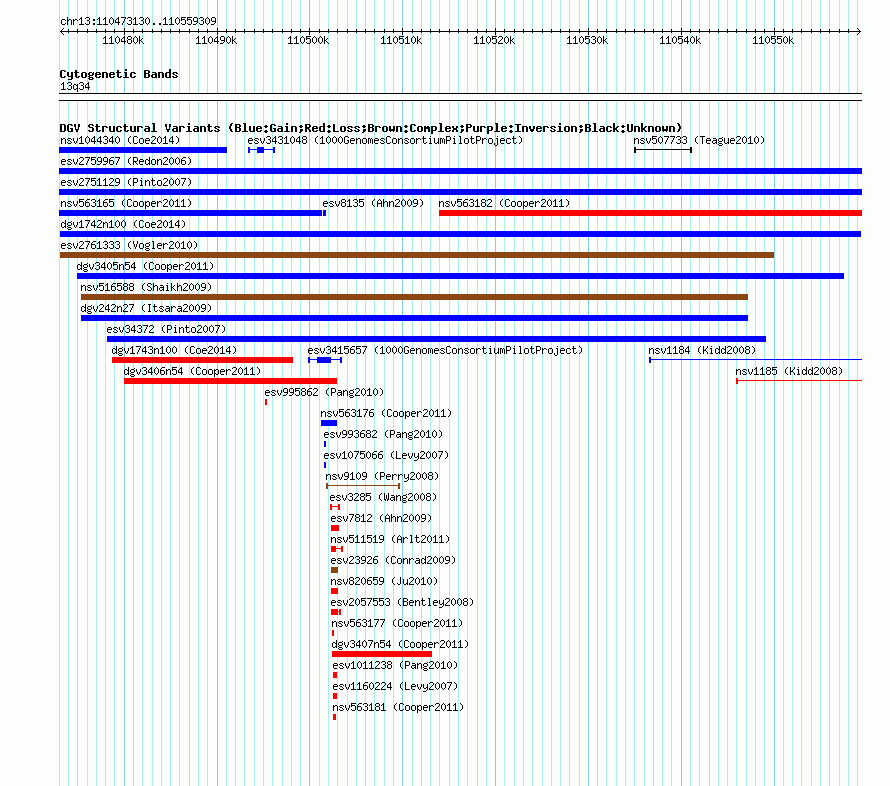Image resolution: width=890 pixels, height=786 pixels.
Task: Click nsv820659 (Ju2010) label
Action: (384, 581)
